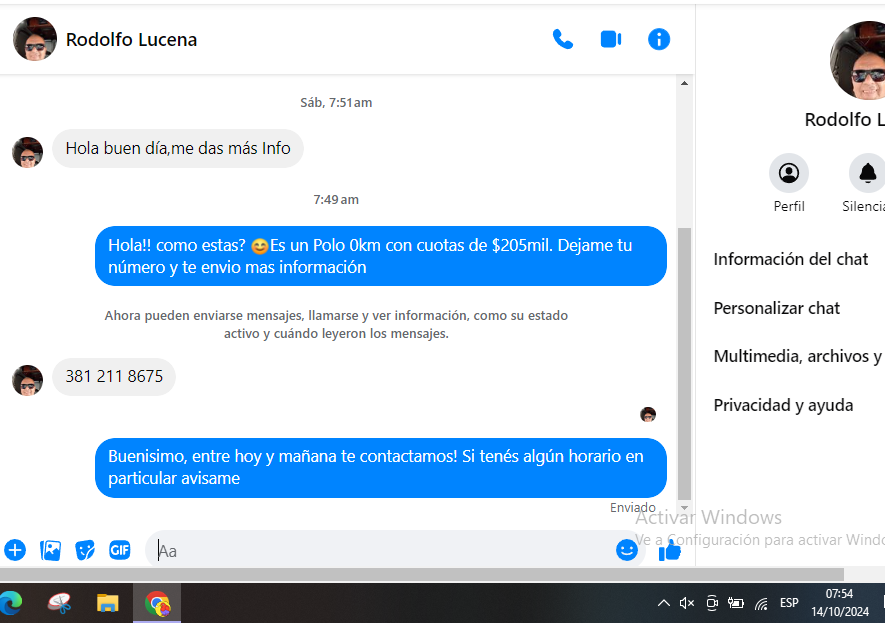Expand Privacidad y ayuda section

pyautogui.click(x=783, y=405)
